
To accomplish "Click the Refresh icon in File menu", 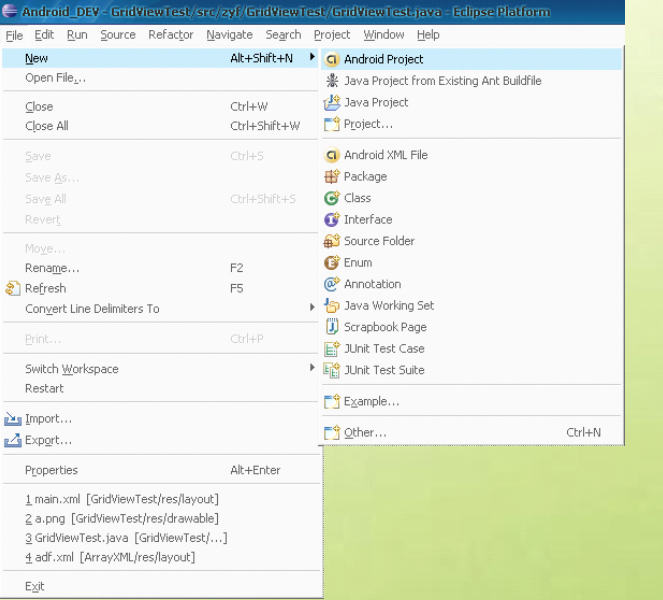I will pyautogui.click(x=13, y=288).
